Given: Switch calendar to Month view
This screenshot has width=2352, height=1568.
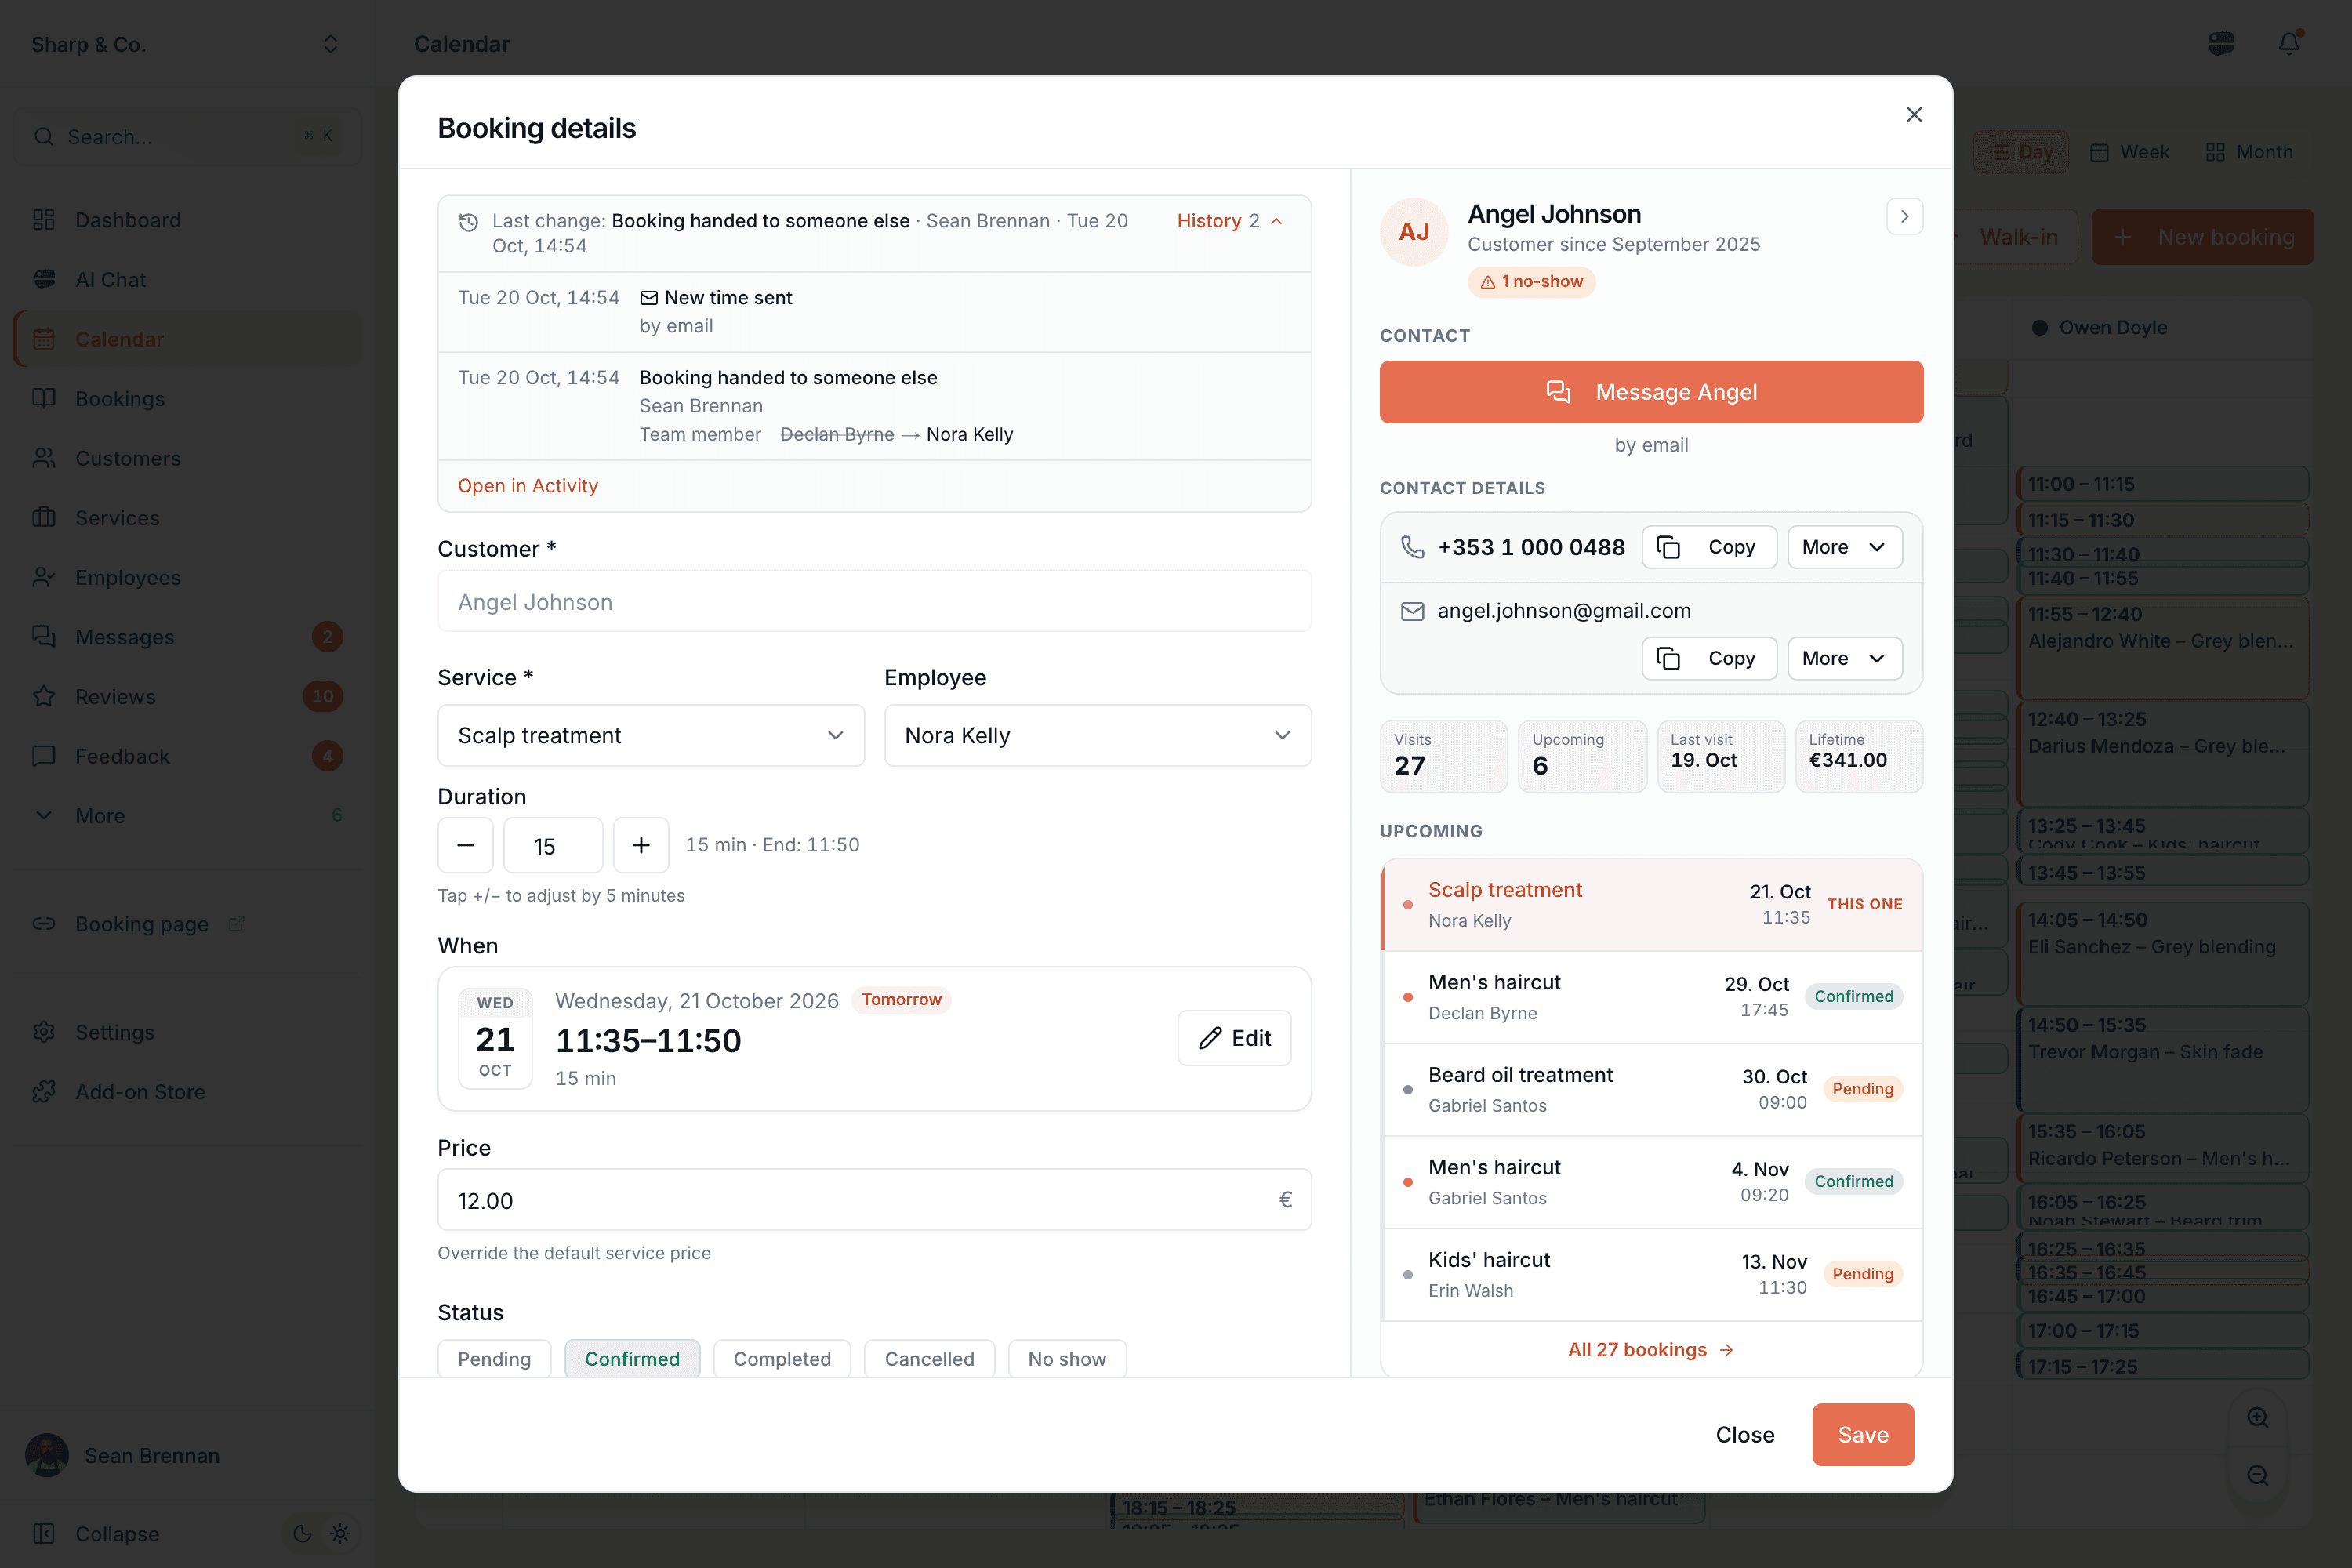Looking at the screenshot, I should click(x=2250, y=152).
